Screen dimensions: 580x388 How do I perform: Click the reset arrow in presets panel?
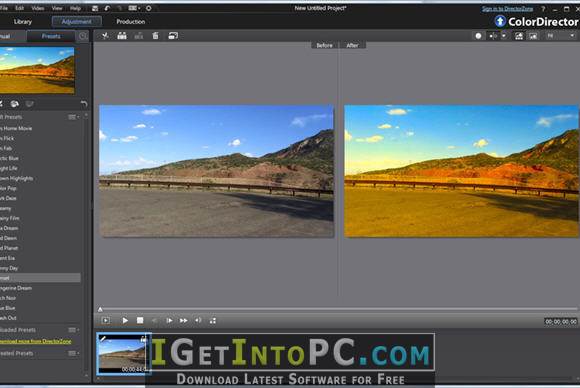pos(84,104)
